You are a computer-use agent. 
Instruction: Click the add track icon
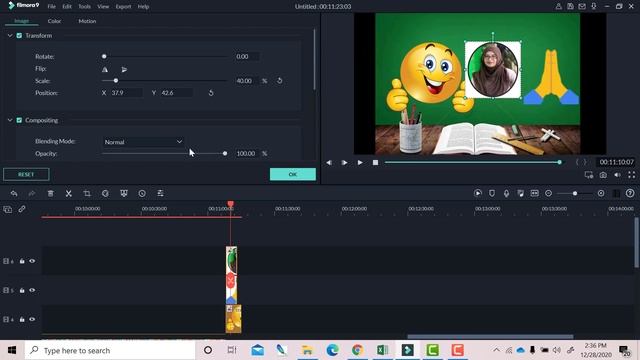[x=8, y=209]
